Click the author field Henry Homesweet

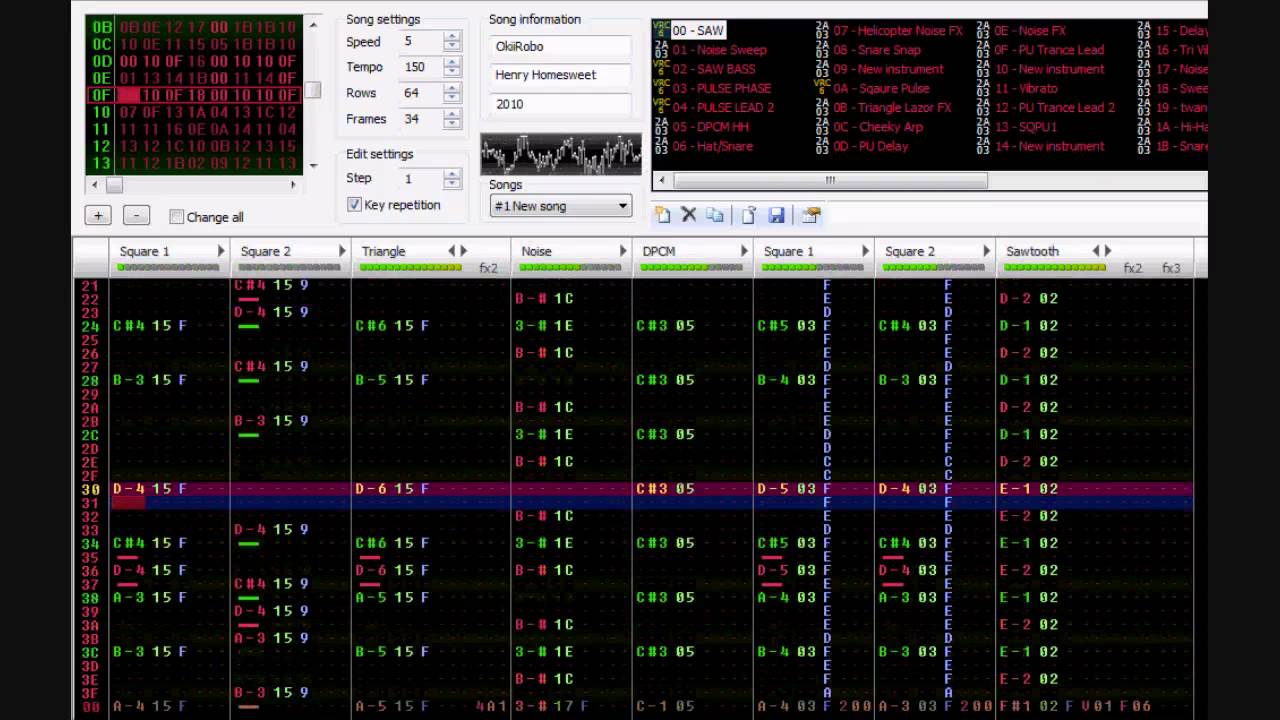561,75
